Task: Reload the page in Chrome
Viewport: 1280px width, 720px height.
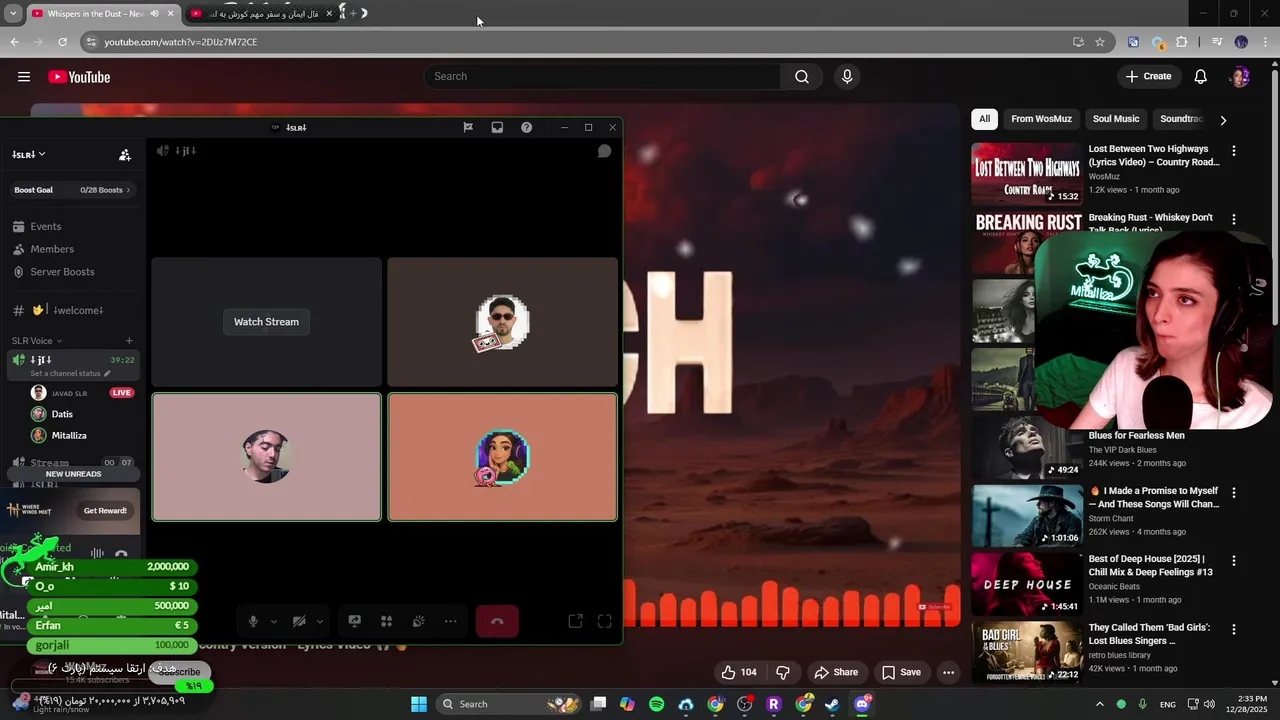Action: [x=62, y=42]
